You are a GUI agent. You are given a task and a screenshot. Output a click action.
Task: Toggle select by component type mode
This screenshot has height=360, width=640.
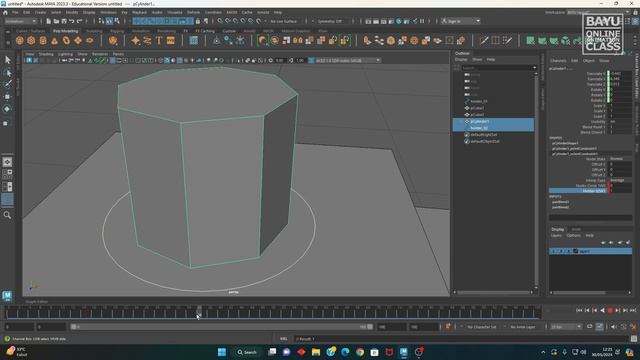[x=117, y=21]
